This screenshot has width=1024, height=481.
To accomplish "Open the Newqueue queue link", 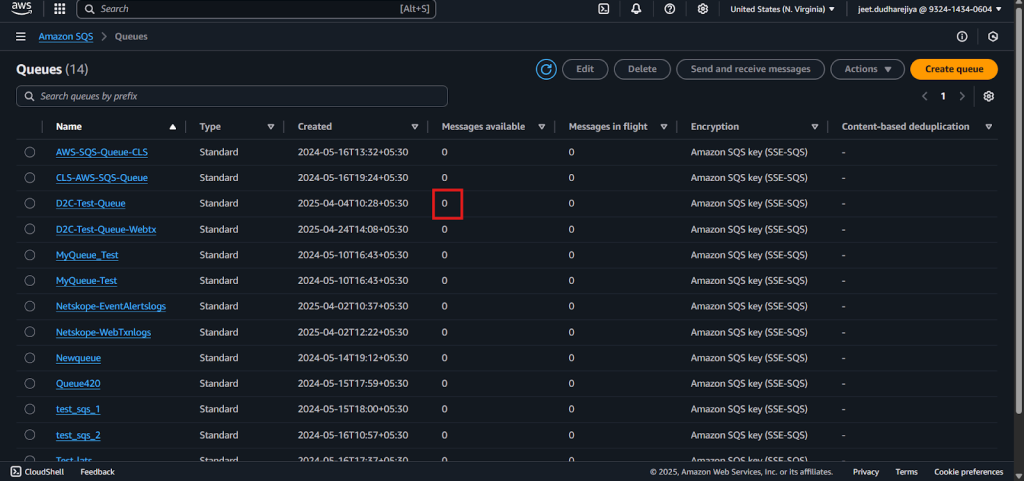I will tap(78, 358).
